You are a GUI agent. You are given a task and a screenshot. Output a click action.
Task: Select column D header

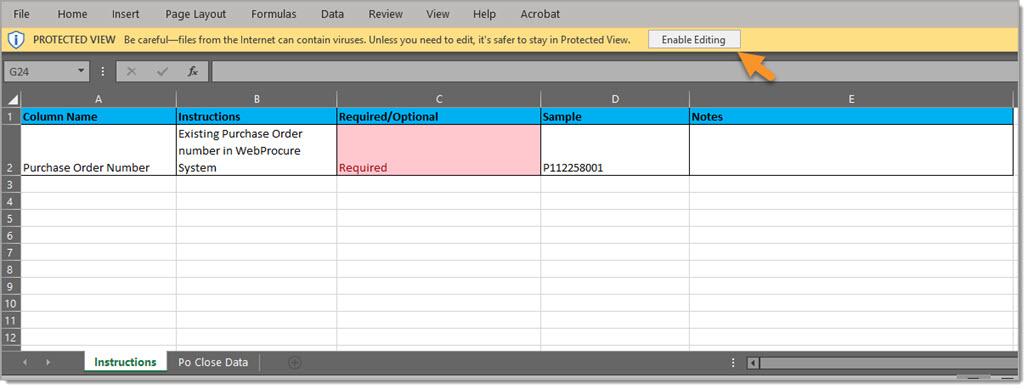coord(615,99)
